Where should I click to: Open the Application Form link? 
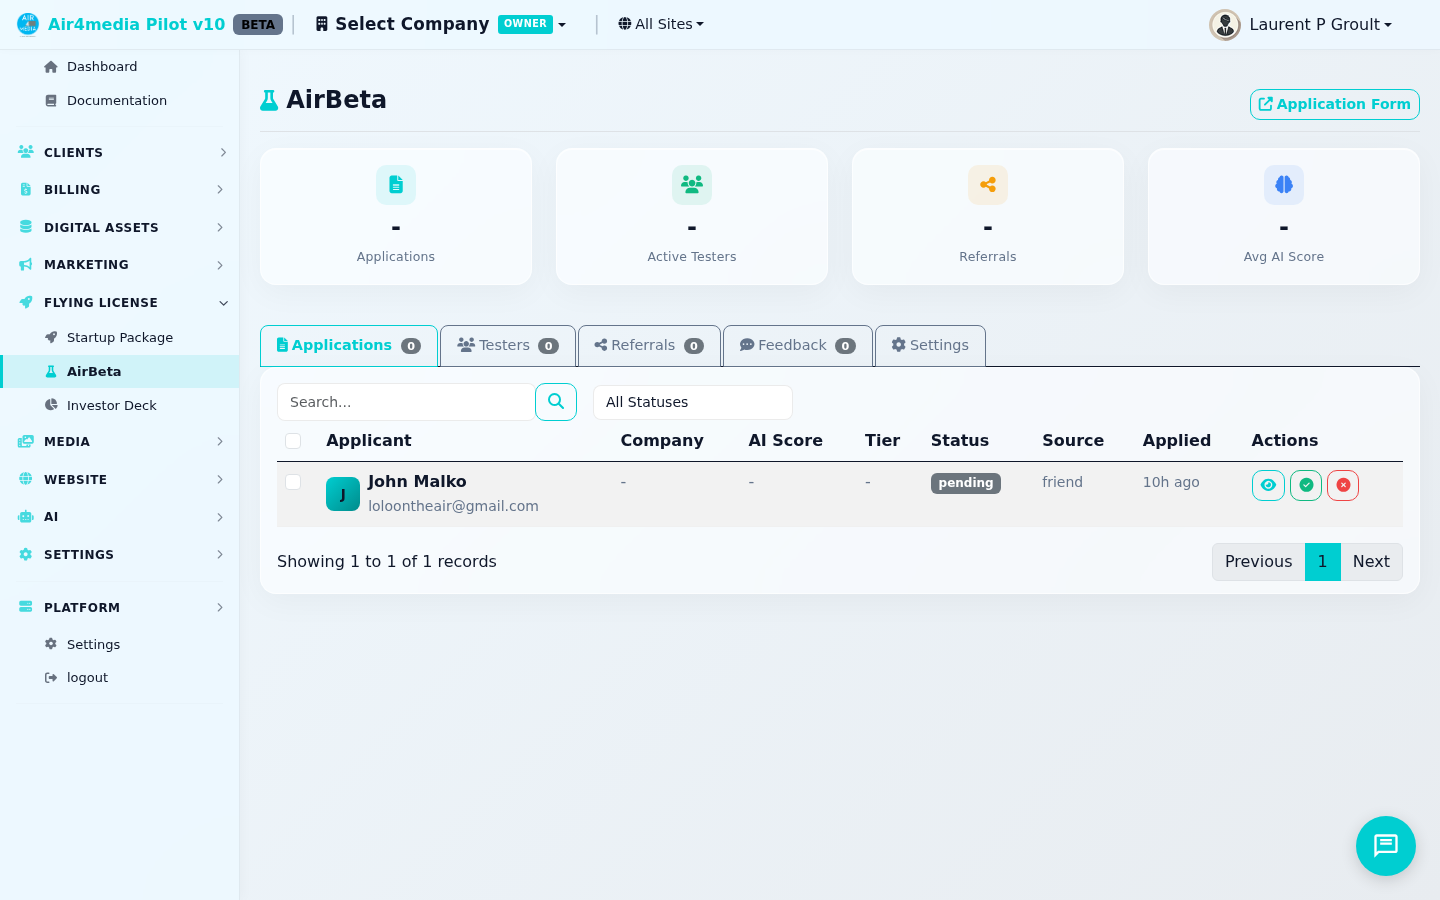[x=1334, y=104]
